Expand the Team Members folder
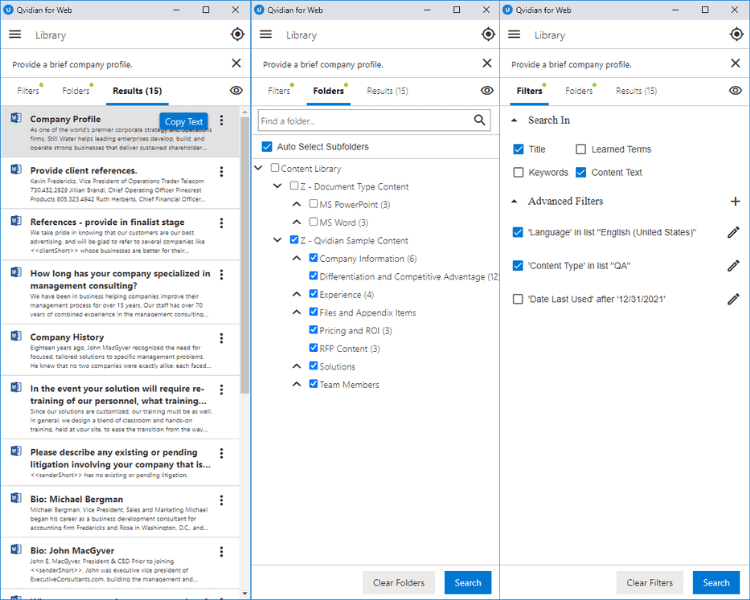Image resolution: width=750 pixels, height=600 pixels. tap(297, 385)
